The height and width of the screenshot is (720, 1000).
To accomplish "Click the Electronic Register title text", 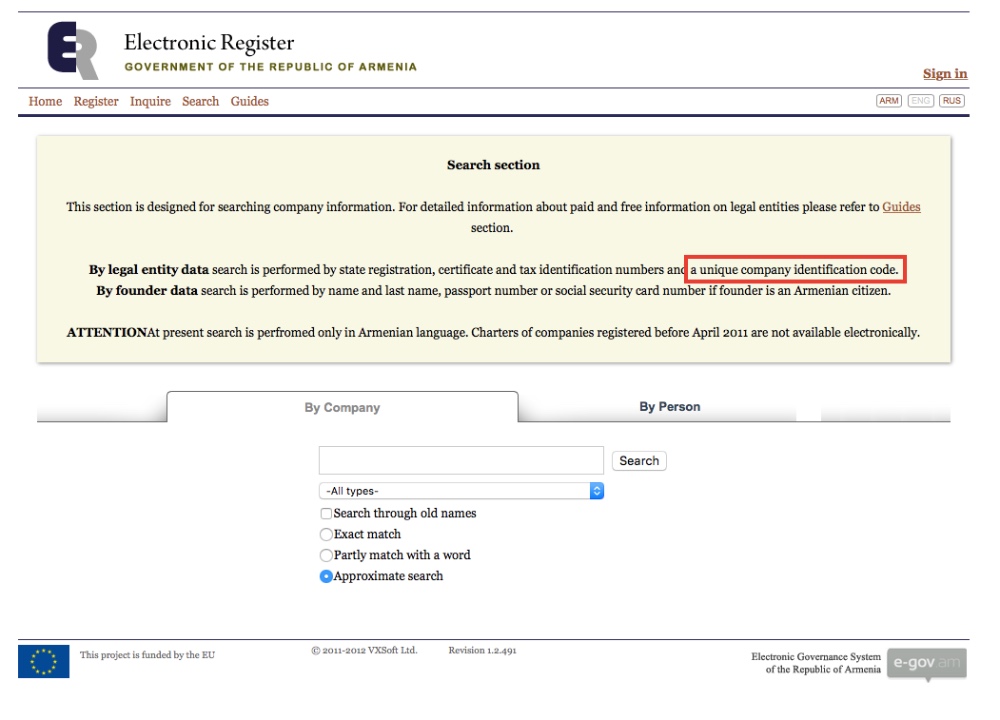I will [209, 43].
